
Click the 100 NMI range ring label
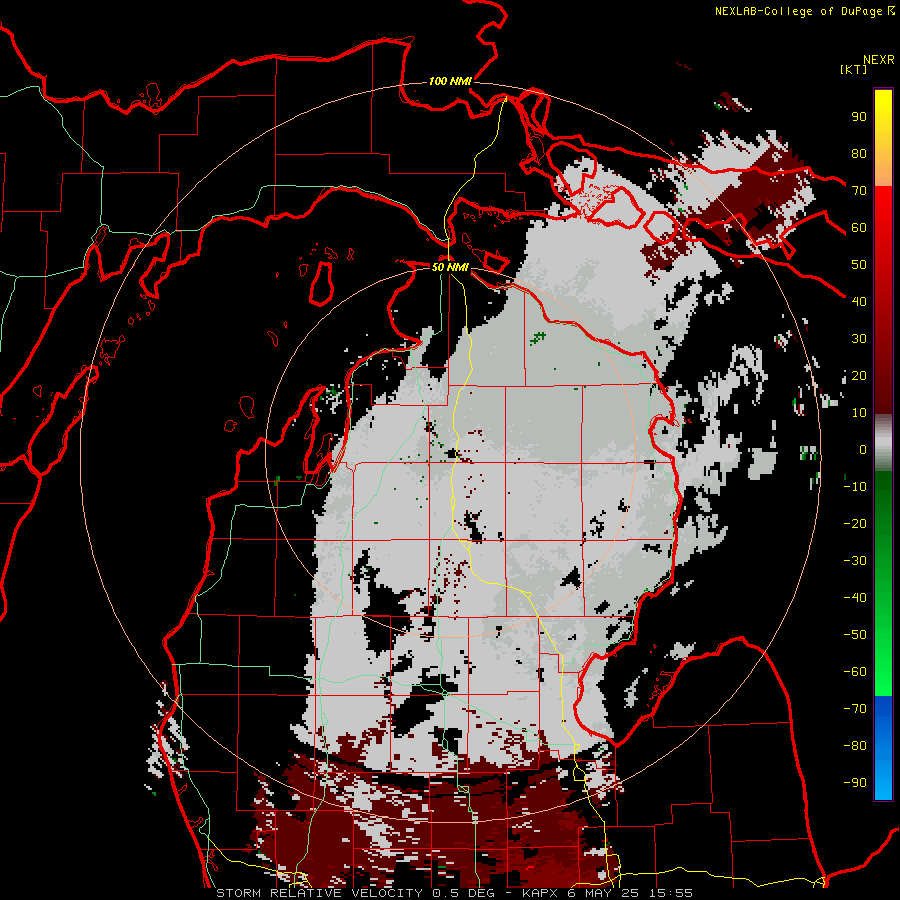[450, 82]
